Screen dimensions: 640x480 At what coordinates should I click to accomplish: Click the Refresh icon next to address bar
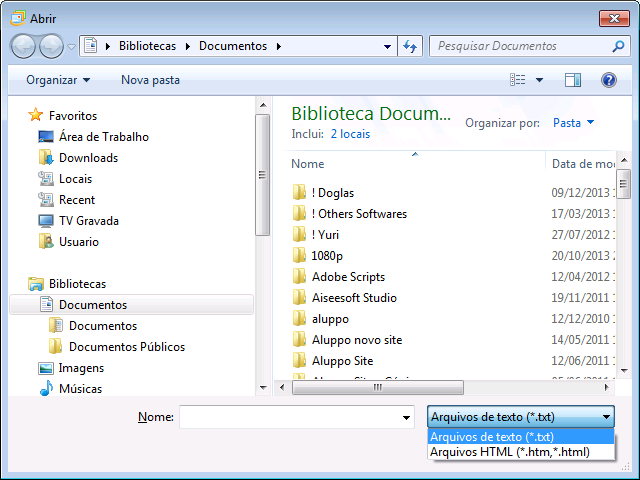coord(410,46)
